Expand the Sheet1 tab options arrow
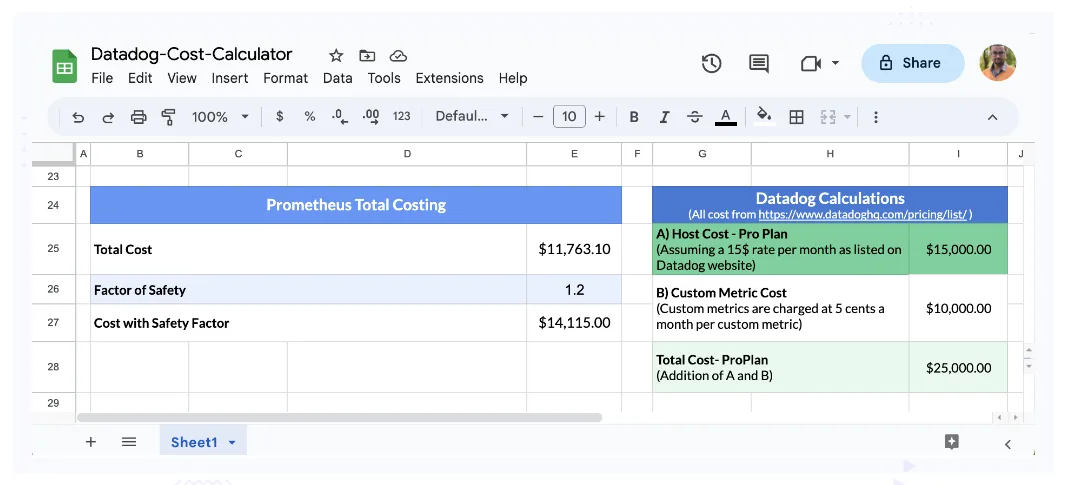Image resolution: width=1066 pixels, height=485 pixels. pyautogui.click(x=232, y=443)
